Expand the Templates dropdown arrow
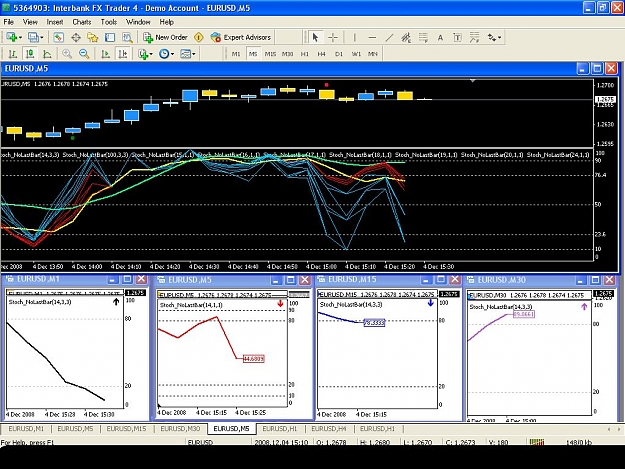 [x=194, y=54]
